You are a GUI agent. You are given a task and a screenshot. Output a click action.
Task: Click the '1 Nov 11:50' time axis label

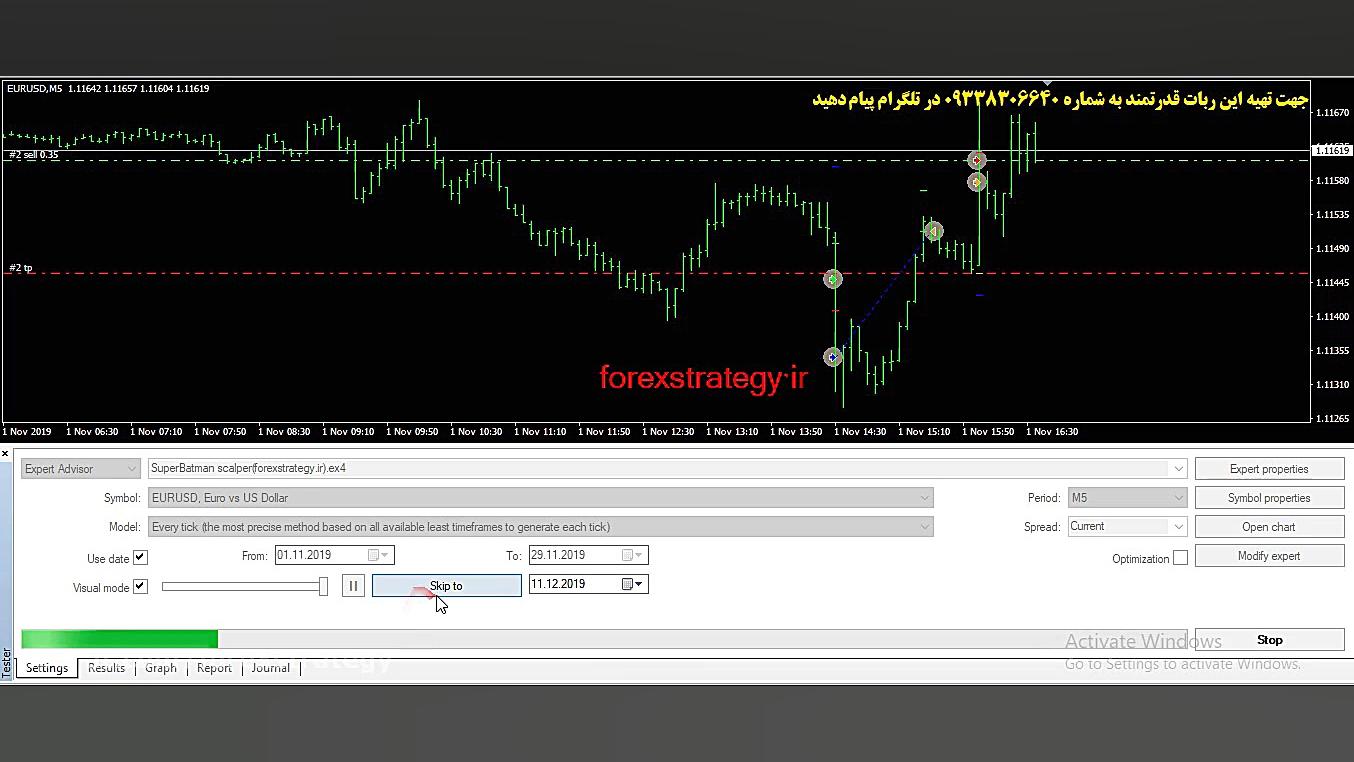coord(604,432)
